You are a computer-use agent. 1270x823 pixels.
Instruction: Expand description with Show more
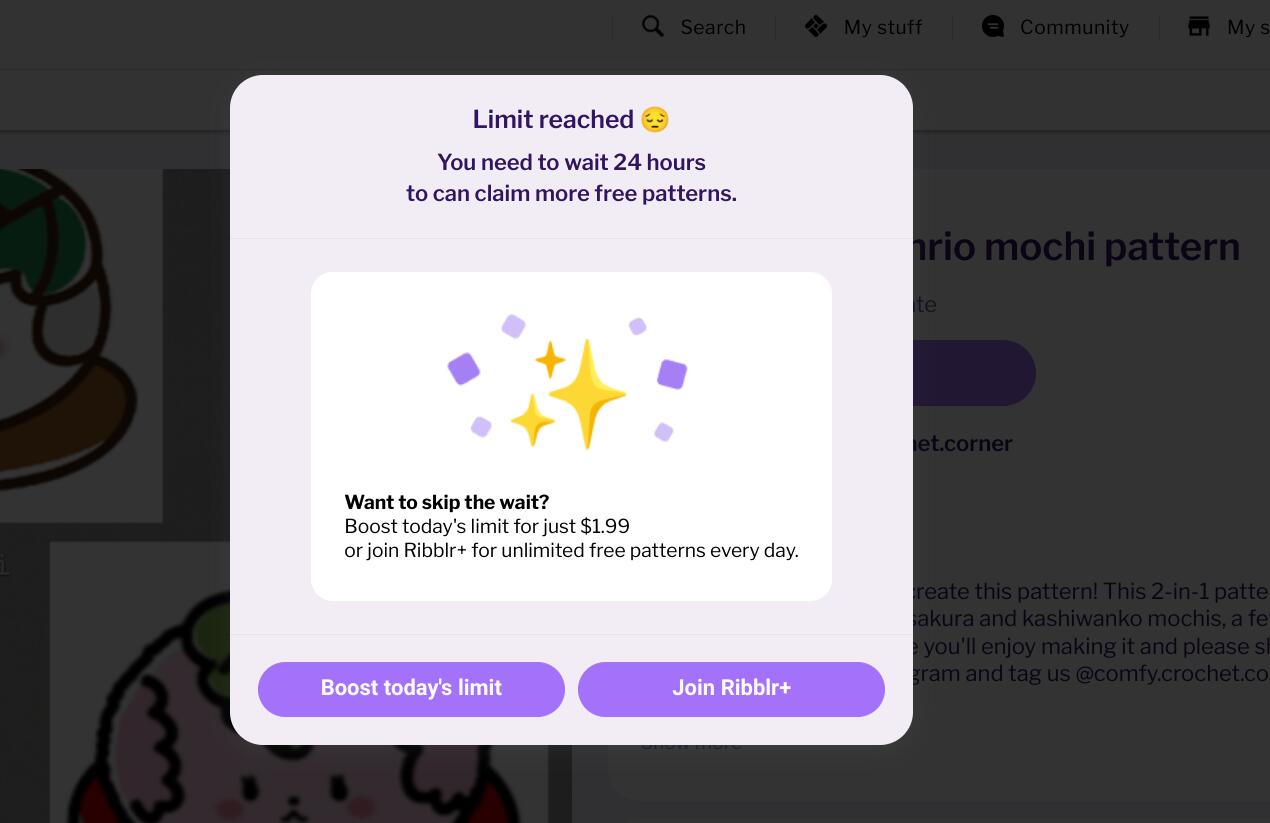[x=691, y=743]
